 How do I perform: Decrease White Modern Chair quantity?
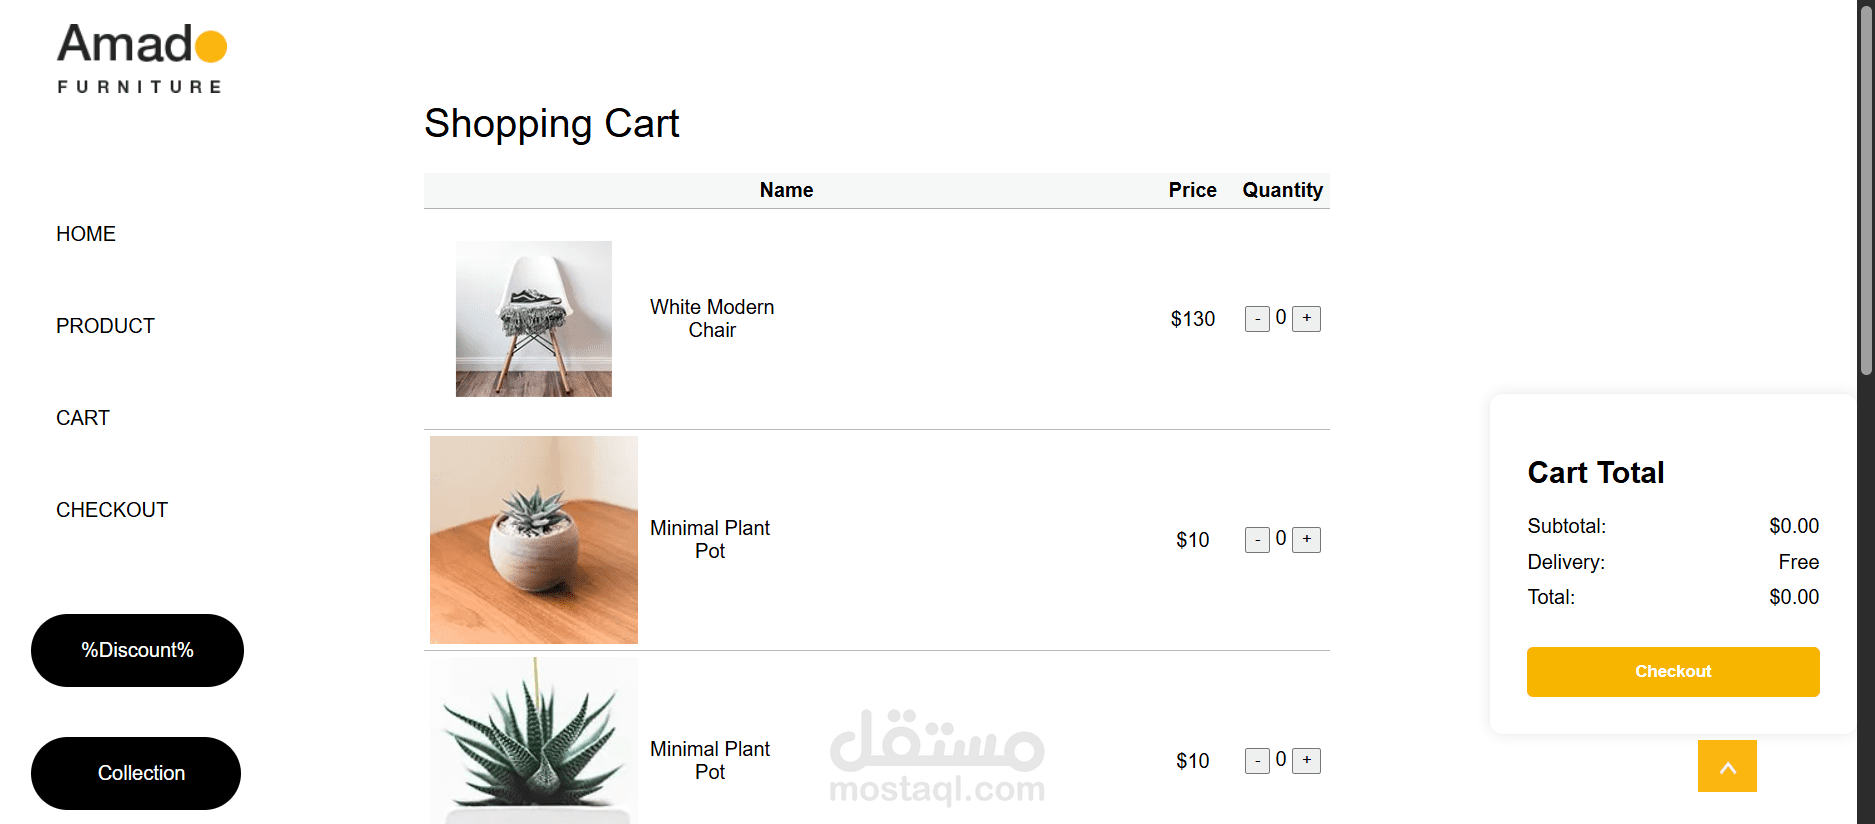(x=1257, y=319)
